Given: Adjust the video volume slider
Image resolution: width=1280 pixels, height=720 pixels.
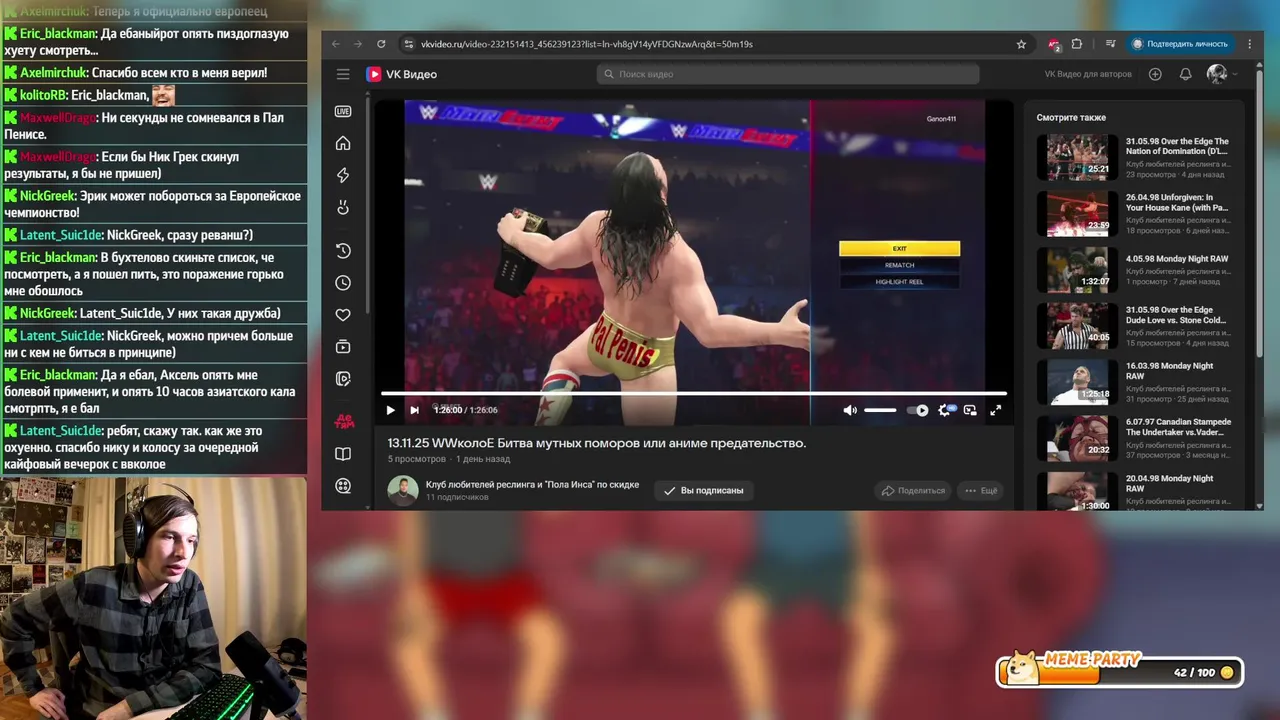Looking at the screenshot, I should (880, 410).
